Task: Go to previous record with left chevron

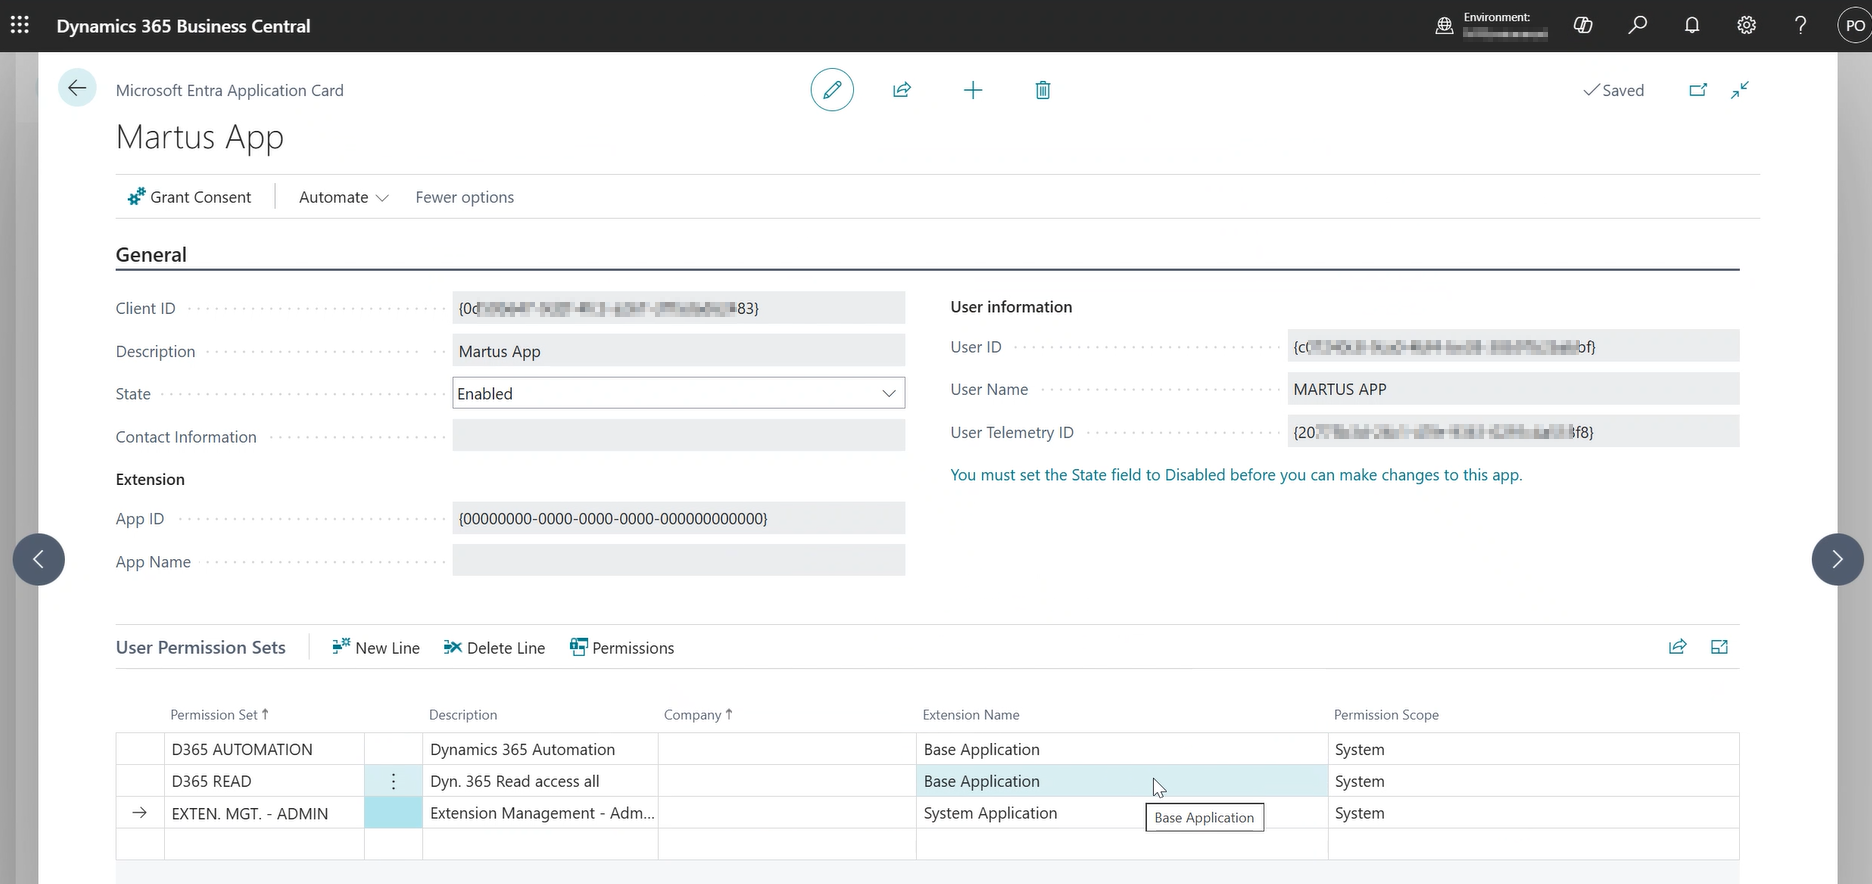Action: click(x=39, y=559)
